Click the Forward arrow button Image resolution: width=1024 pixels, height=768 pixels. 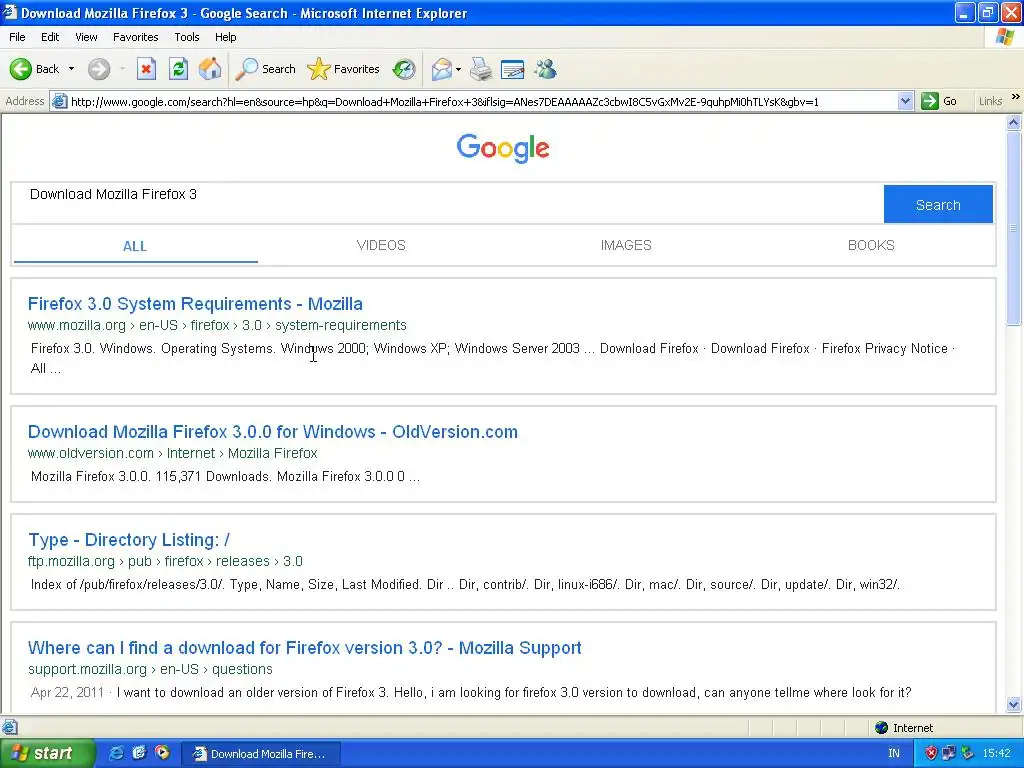99,69
